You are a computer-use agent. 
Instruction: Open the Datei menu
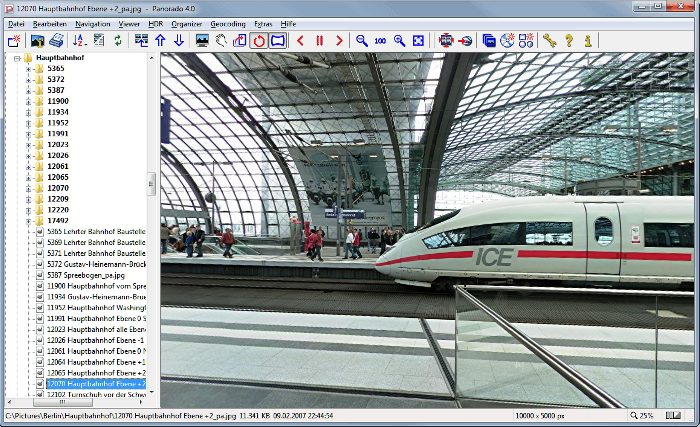tap(16, 24)
